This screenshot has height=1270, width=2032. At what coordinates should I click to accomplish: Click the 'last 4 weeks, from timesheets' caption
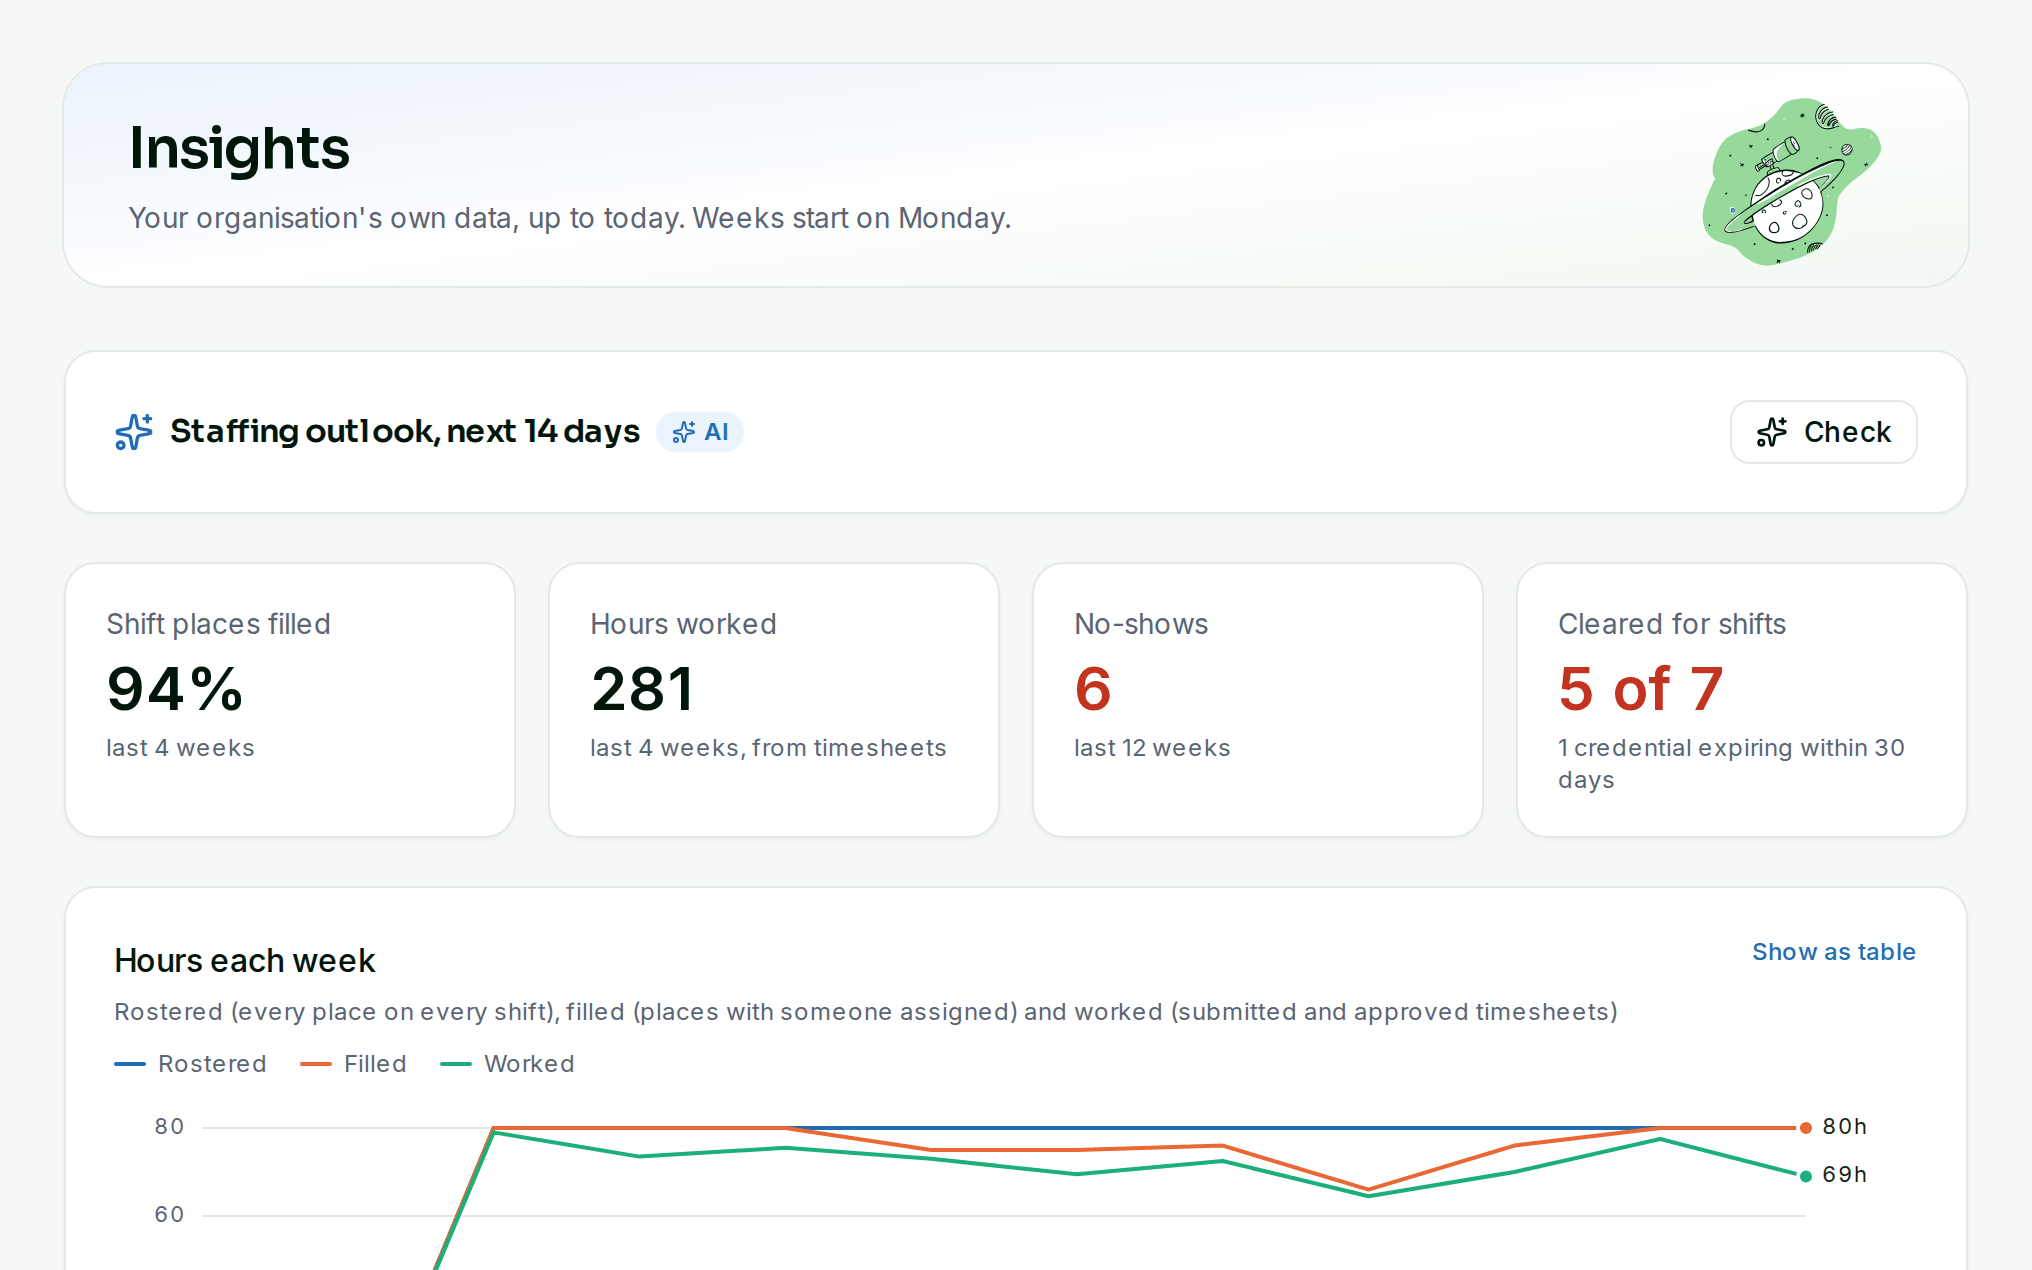(768, 748)
